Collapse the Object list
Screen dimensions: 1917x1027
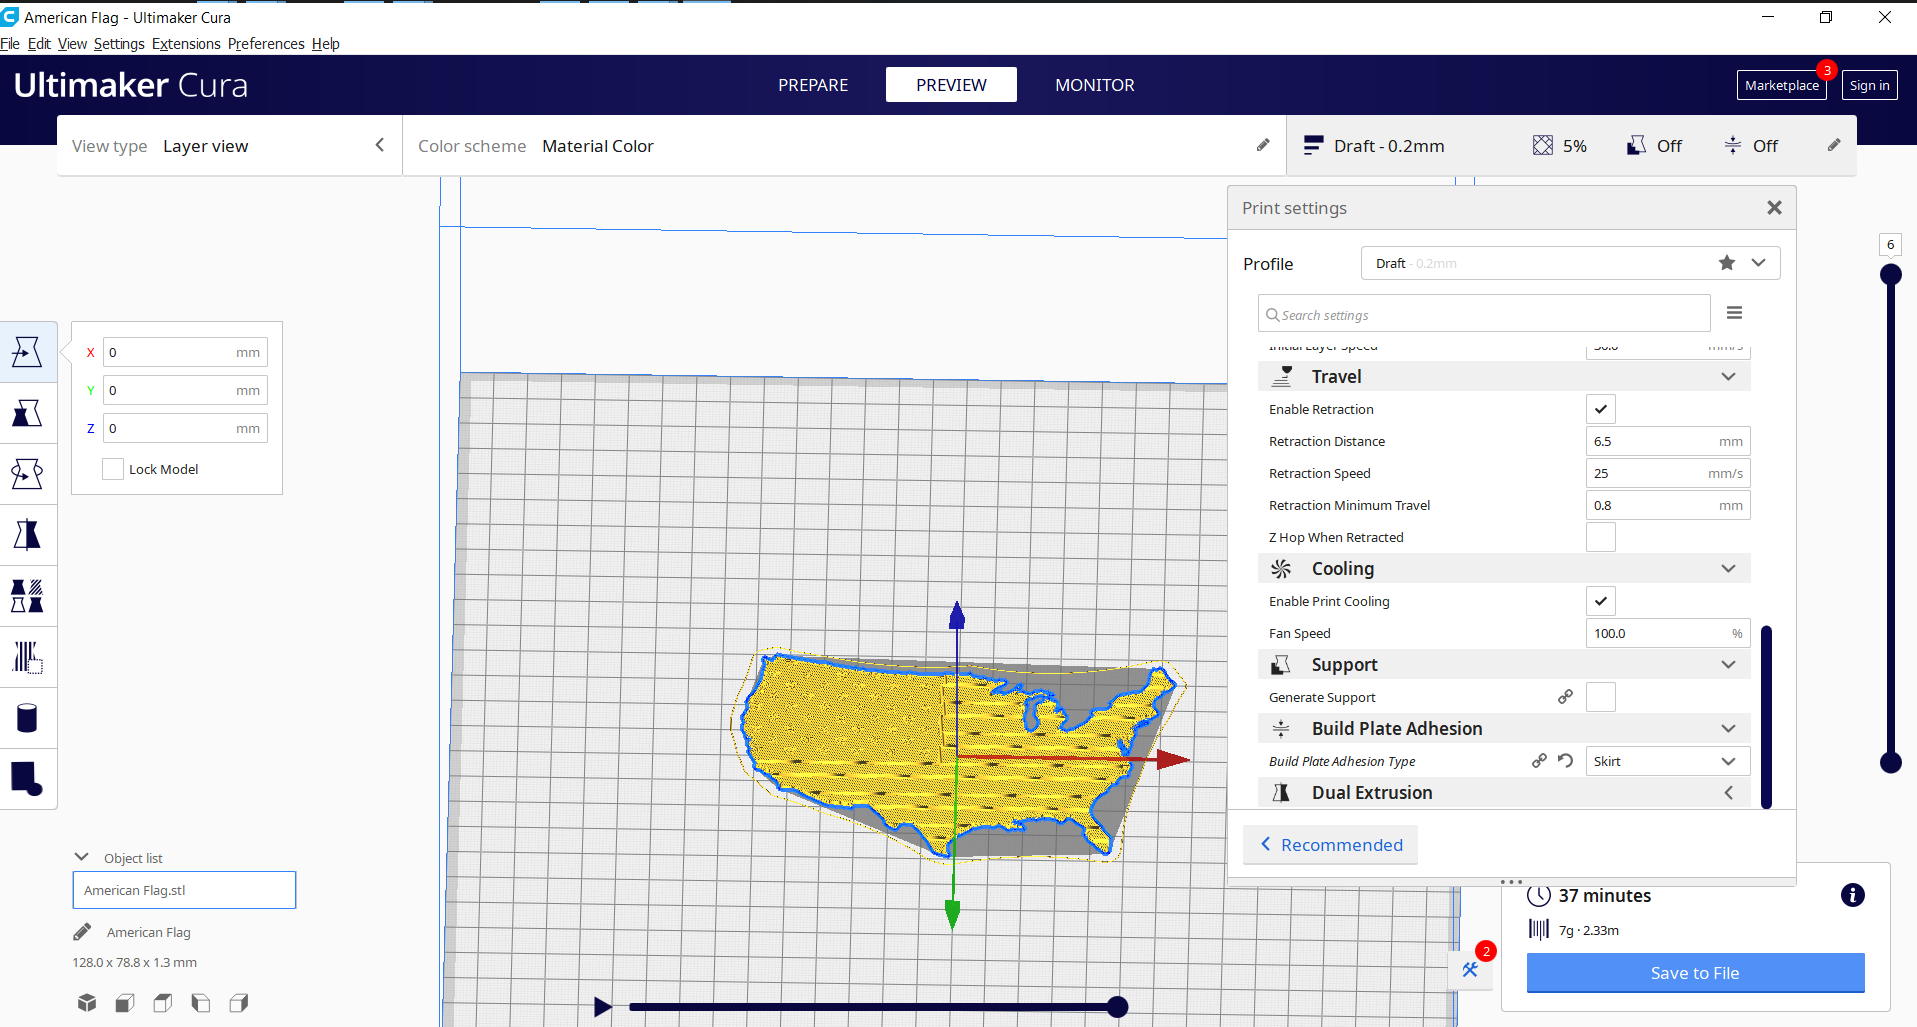pos(82,857)
